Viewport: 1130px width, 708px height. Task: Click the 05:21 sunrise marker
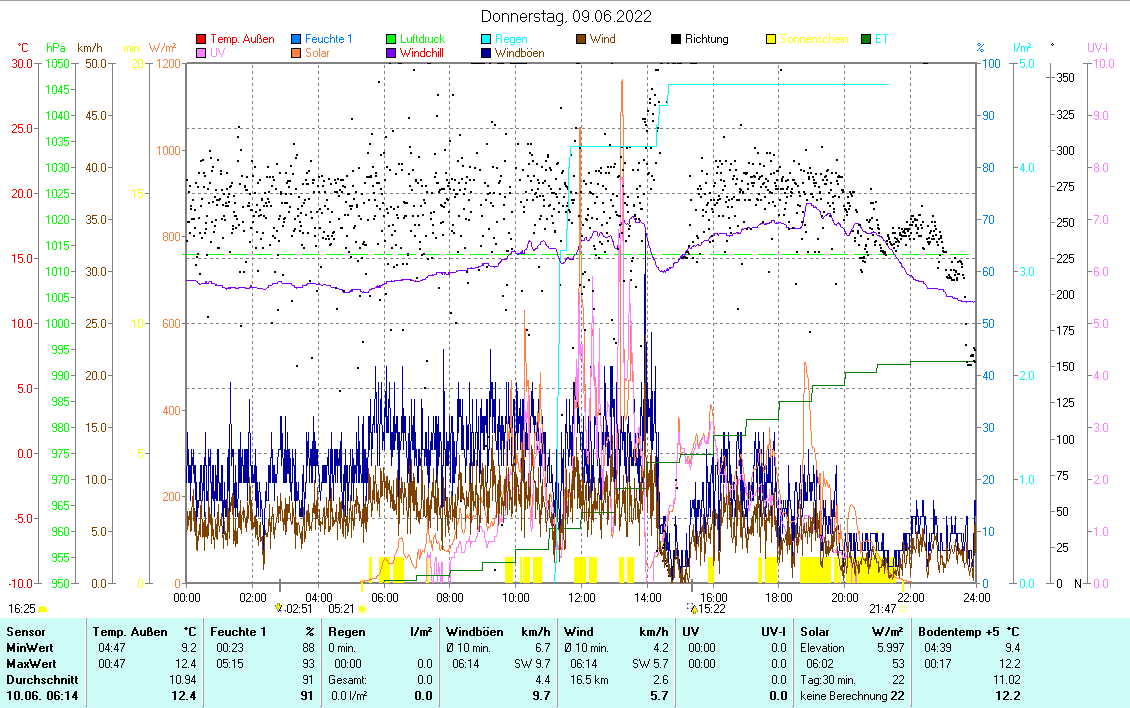click(363, 608)
